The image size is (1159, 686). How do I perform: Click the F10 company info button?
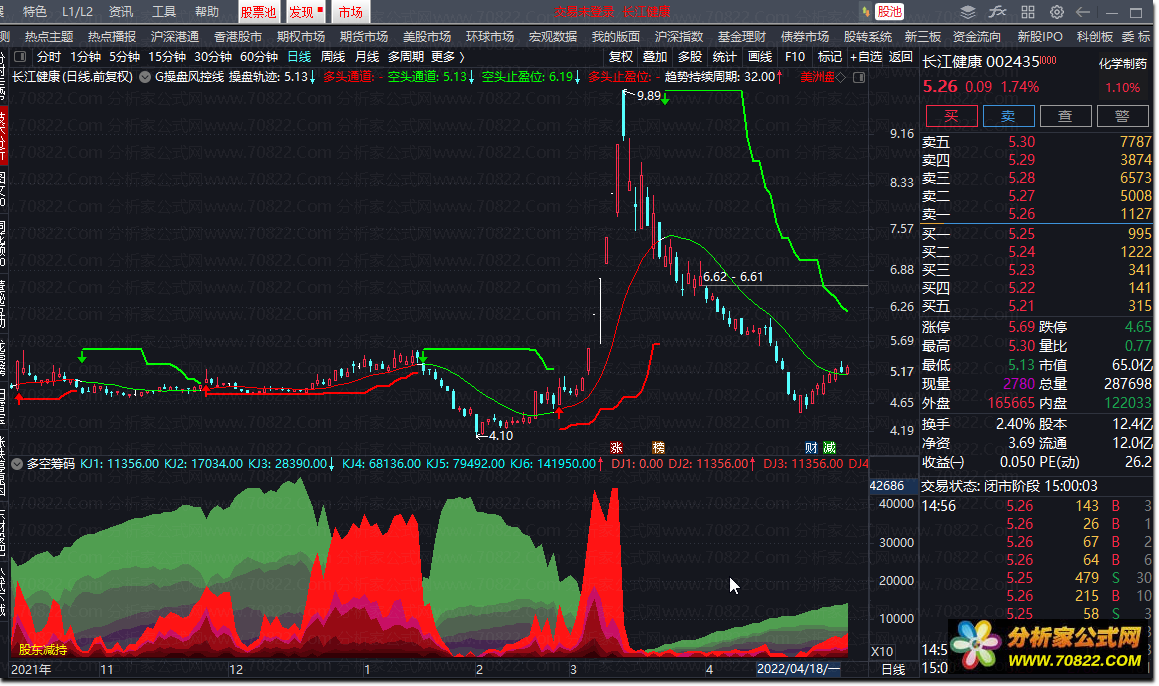coord(795,57)
